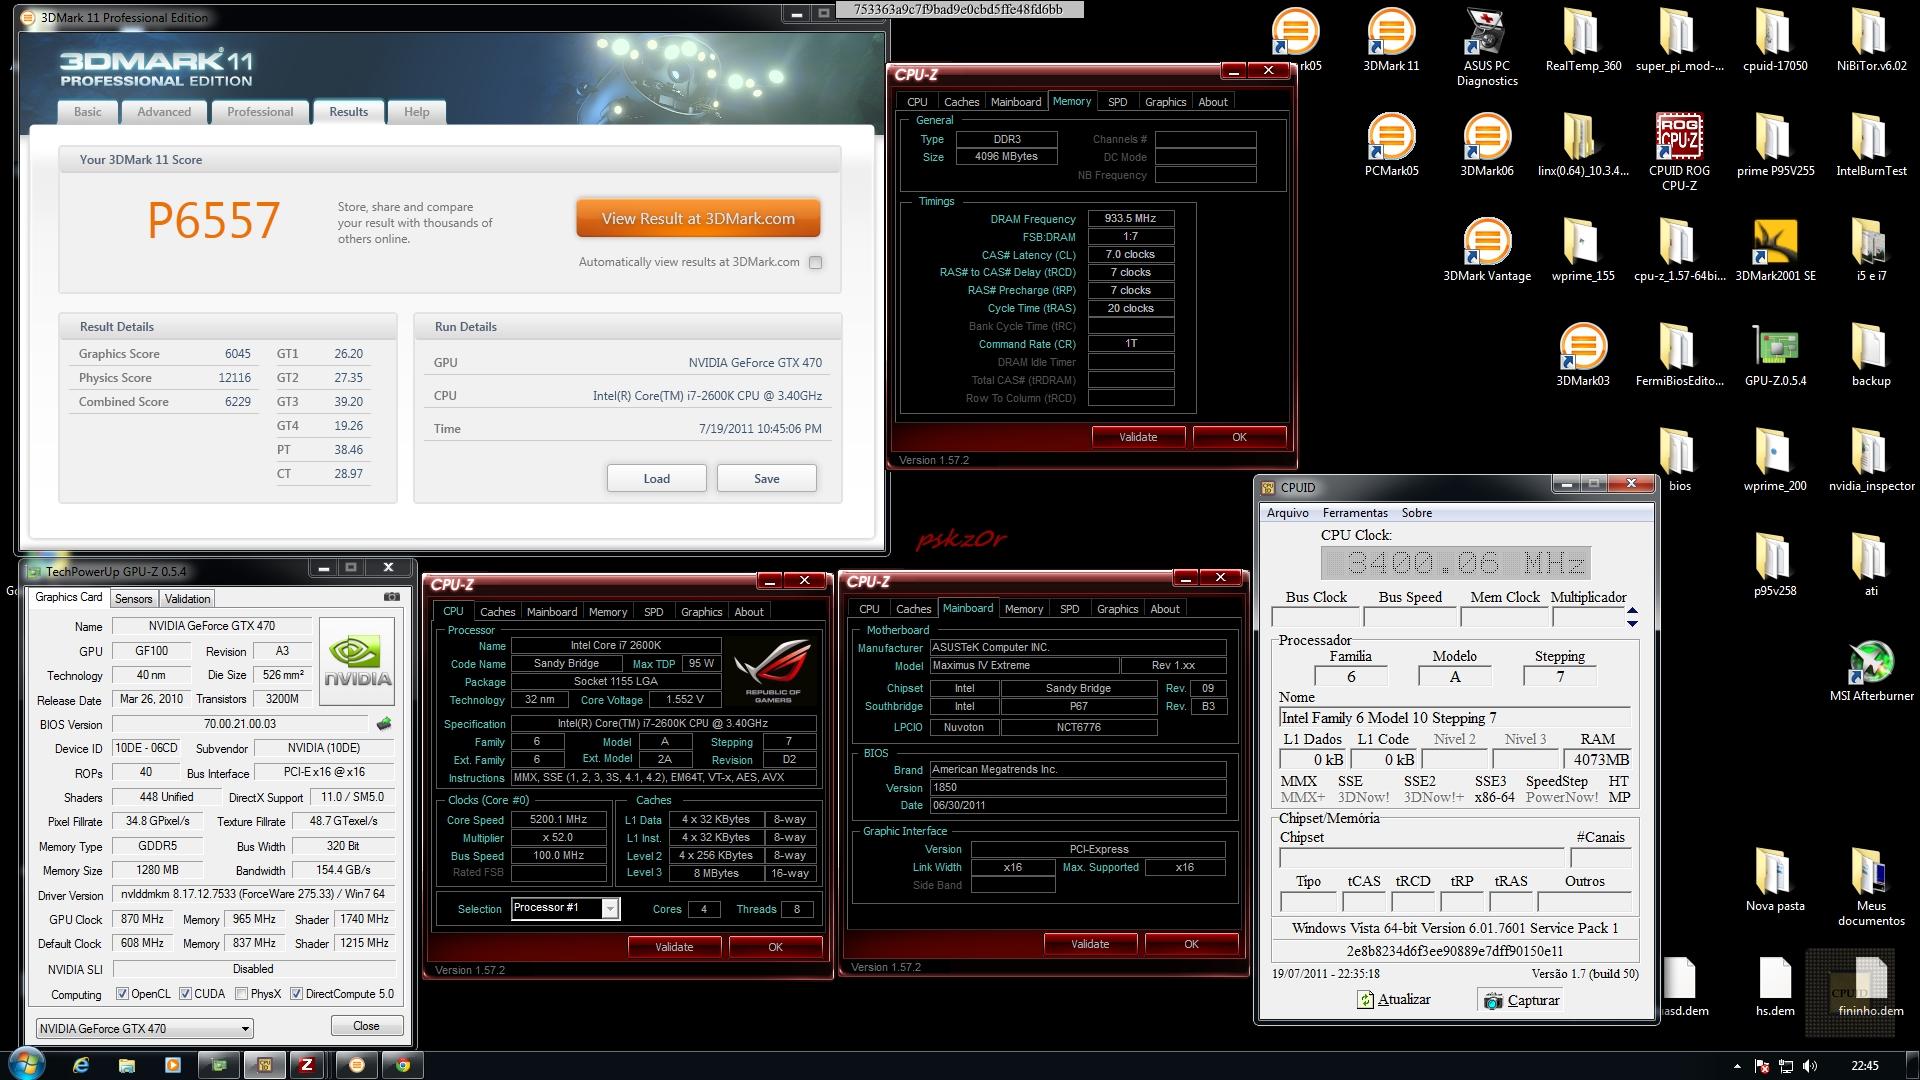Click the Atualizar button in CPUID

coord(1393,1000)
